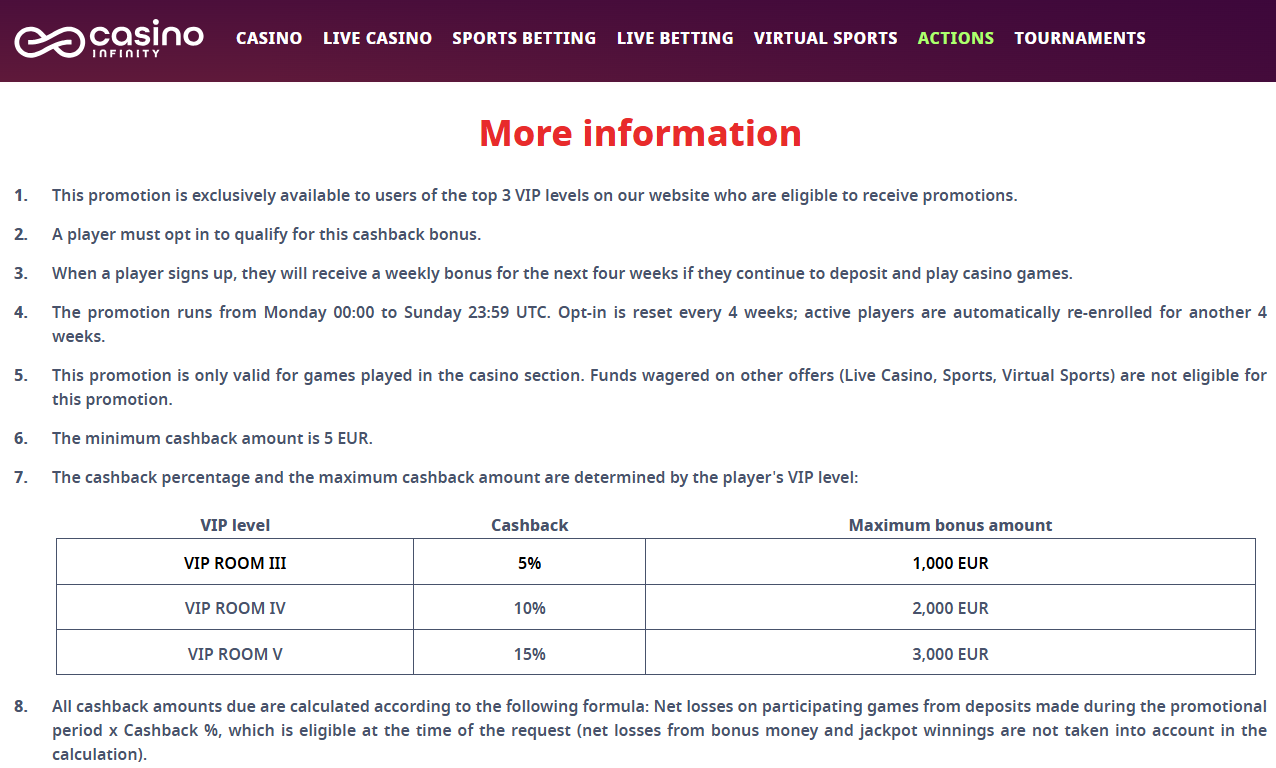Open the CASINO menu item
The height and width of the screenshot is (768, 1276).
(x=269, y=38)
